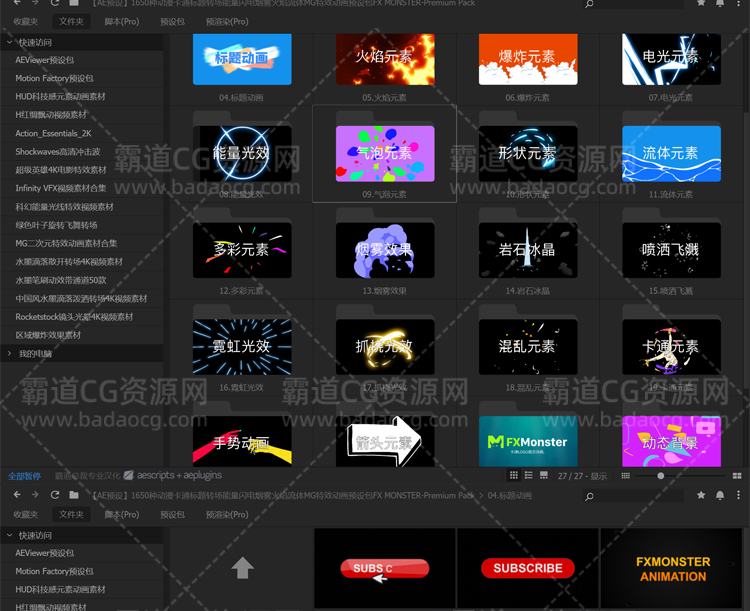Click the aescripts + aeplugins logo

[173, 475]
